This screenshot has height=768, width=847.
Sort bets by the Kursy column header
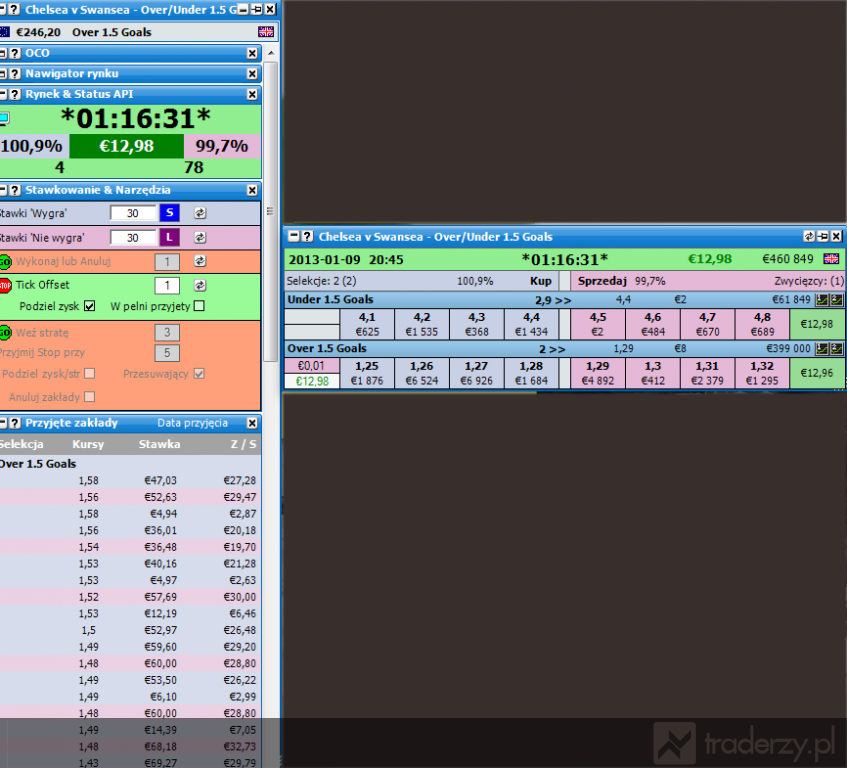pyautogui.click(x=88, y=444)
